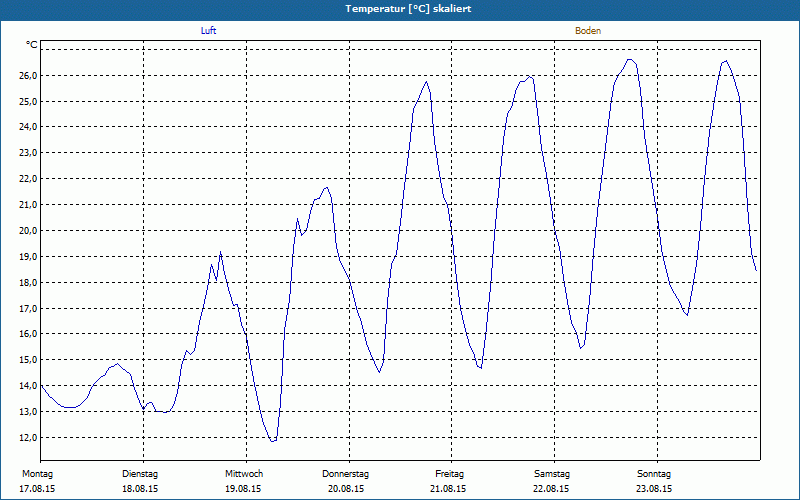Select the 21,0 y-axis value
This screenshot has height=500, width=800.
pyautogui.click(x=28, y=205)
